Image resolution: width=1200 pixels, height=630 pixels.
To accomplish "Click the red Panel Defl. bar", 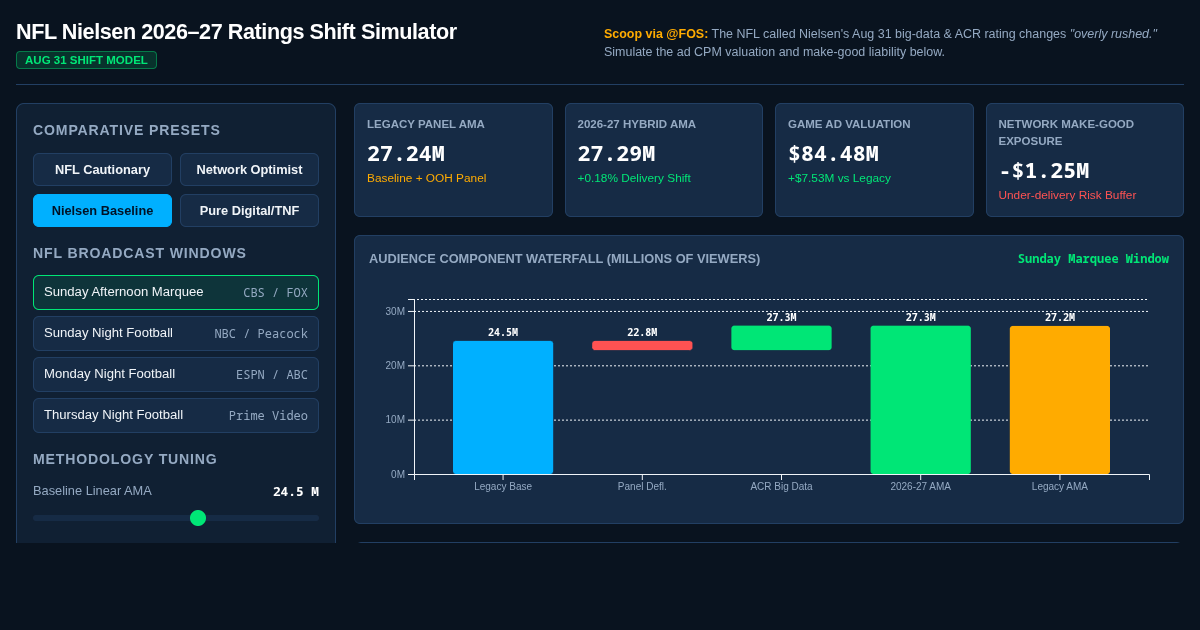I will [642, 345].
